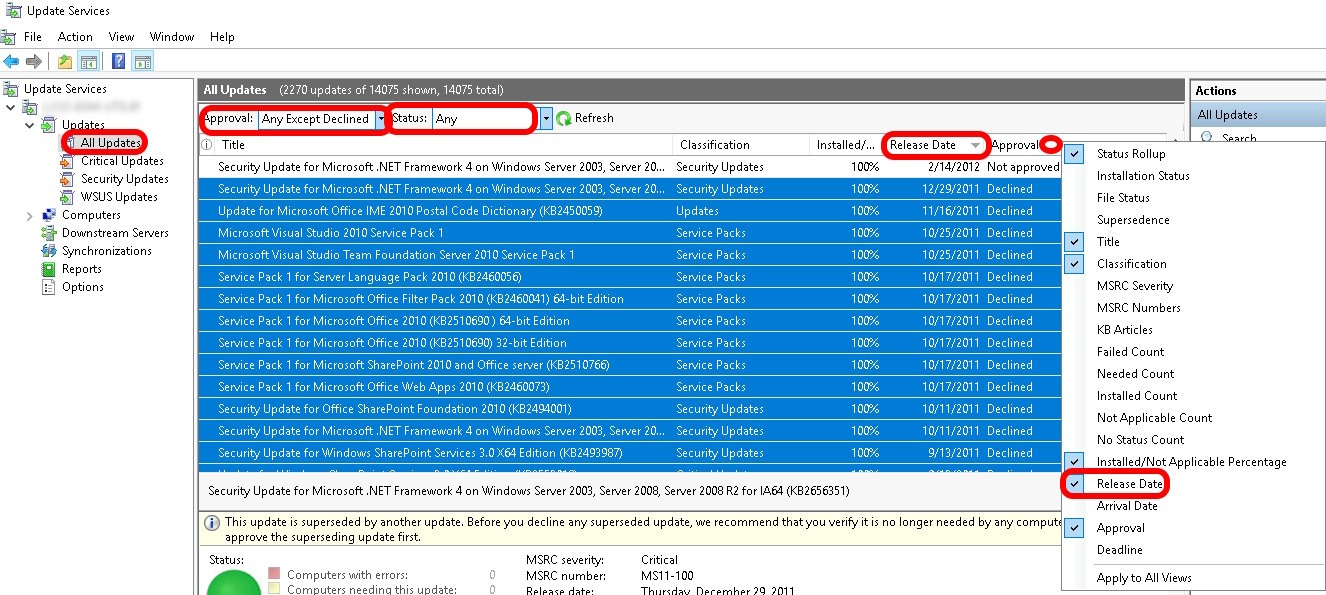Open the Approval filter dropdown
This screenshot has height=595, width=1326.
click(380, 119)
